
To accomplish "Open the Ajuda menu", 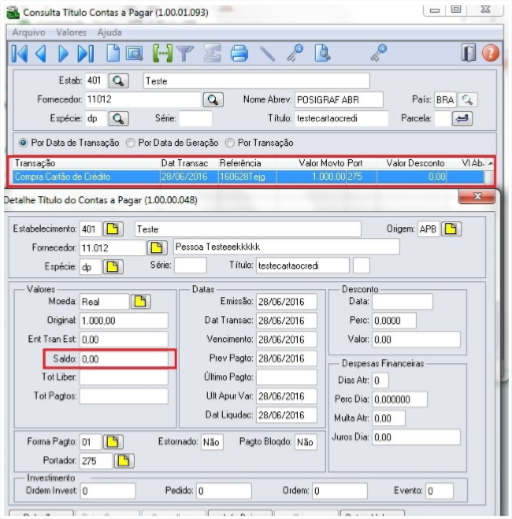I will pos(109,33).
